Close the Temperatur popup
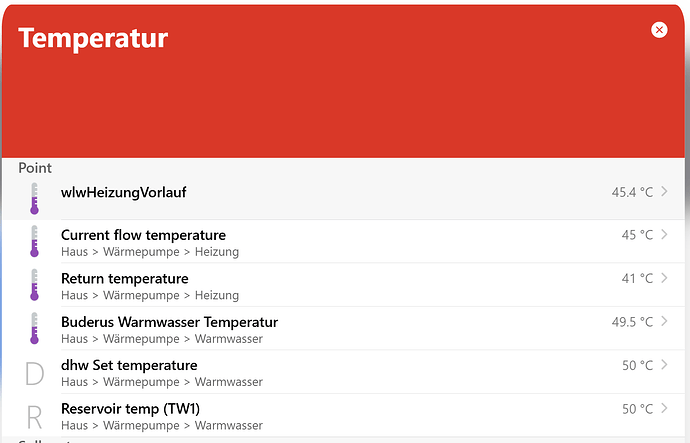 click(x=659, y=30)
